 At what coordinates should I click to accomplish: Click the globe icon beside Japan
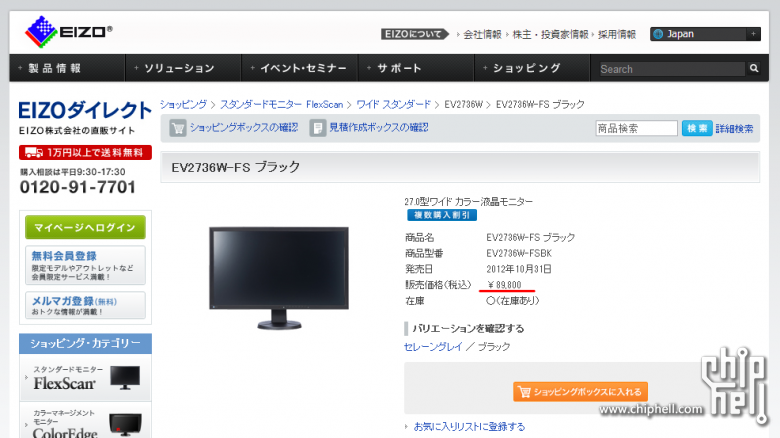coord(659,34)
